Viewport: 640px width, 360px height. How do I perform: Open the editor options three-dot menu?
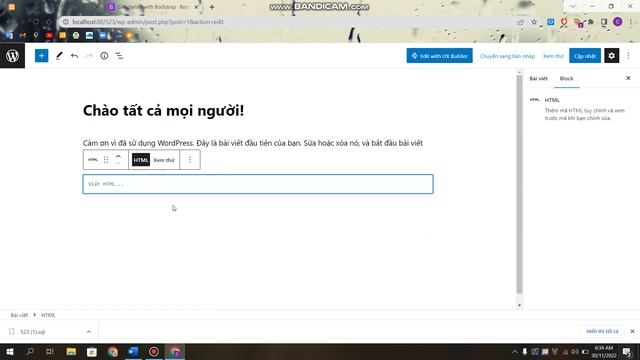(628, 56)
